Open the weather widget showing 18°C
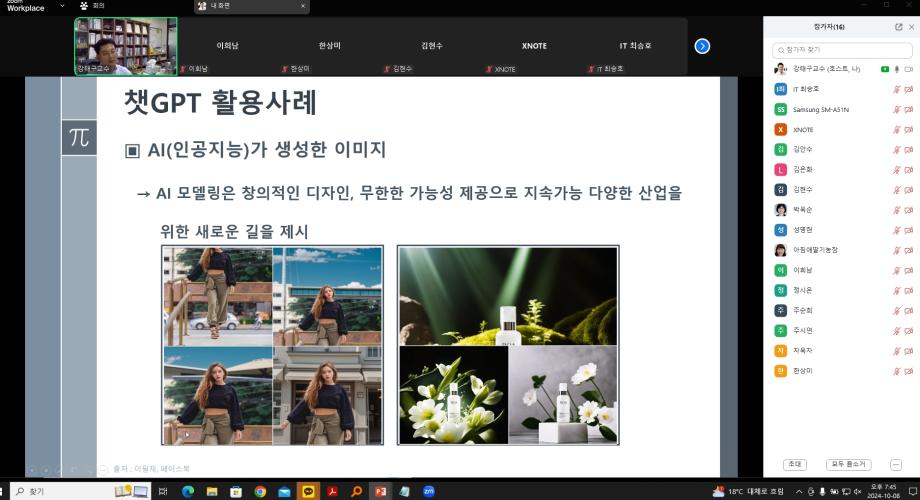 (x=748, y=491)
